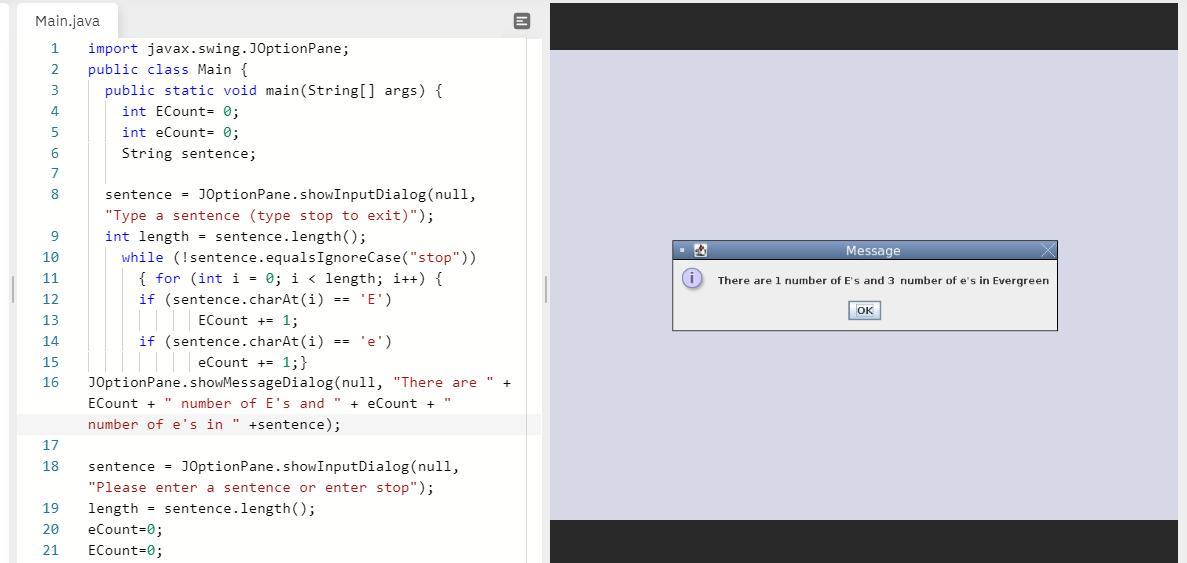The width and height of the screenshot is (1187, 563).
Task: Click OK in the Message dialog
Action: [x=865, y=310]
